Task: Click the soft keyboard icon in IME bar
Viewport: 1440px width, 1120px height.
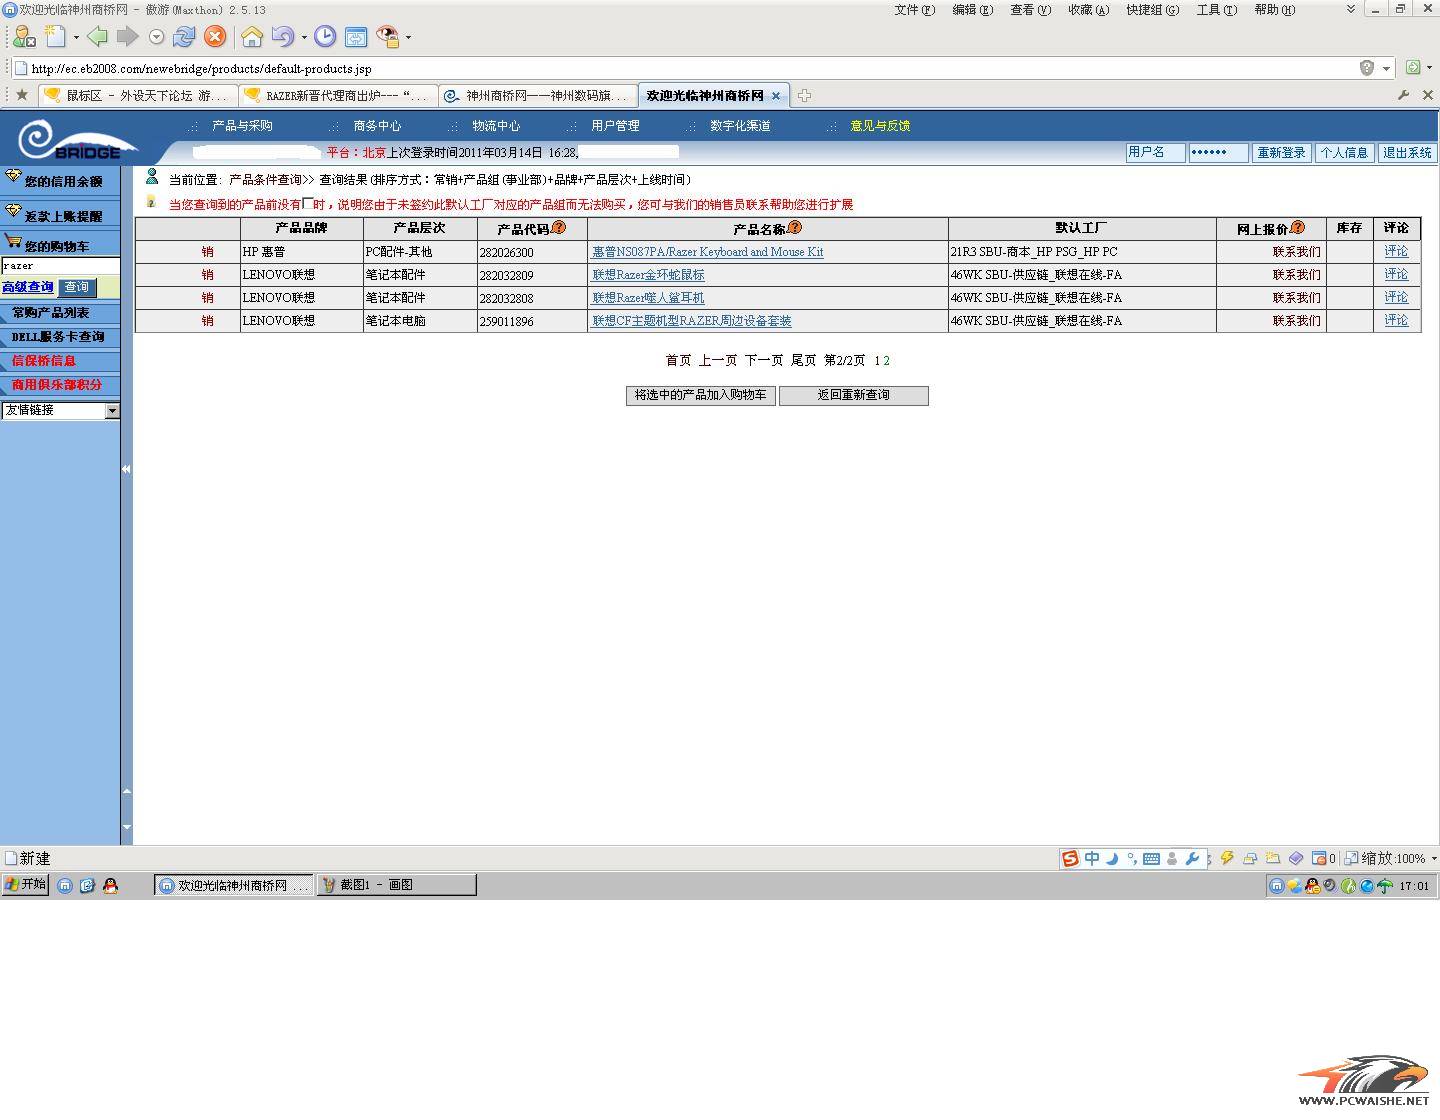Action: pyautogui.click(x=1151, y=858)
